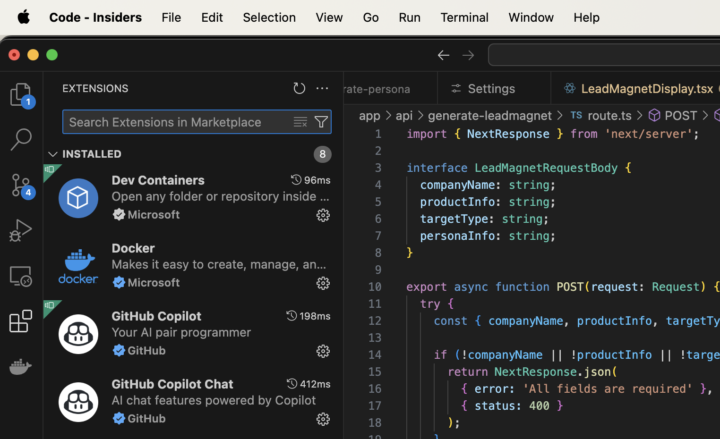Image resolution: width=720 pixels, height=439 pixels.
Task: Select the GitHub Copilot extension logo
Action: 78,334
